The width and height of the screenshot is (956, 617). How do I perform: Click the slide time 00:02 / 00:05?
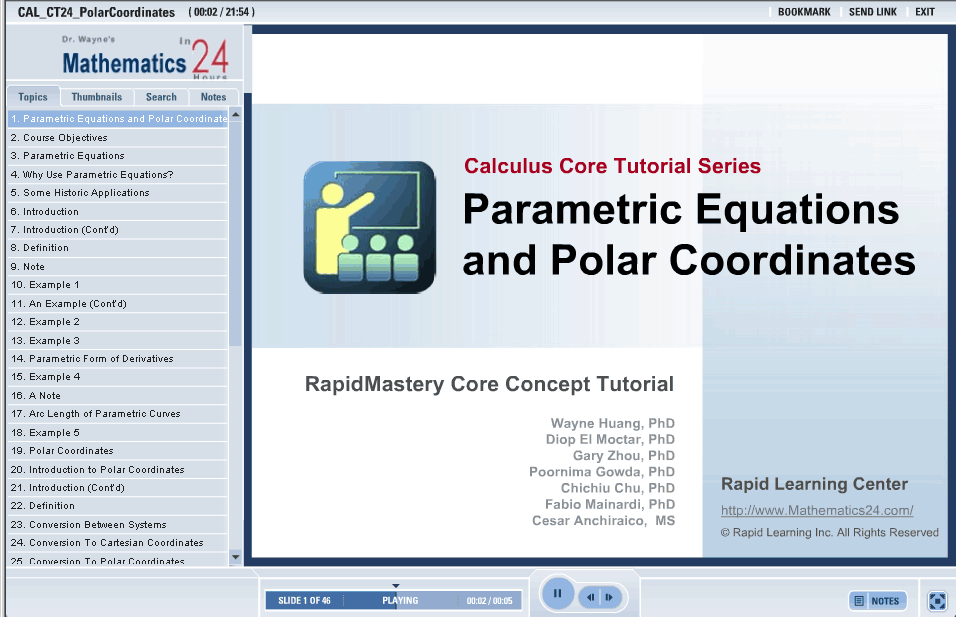click(490, 601)
